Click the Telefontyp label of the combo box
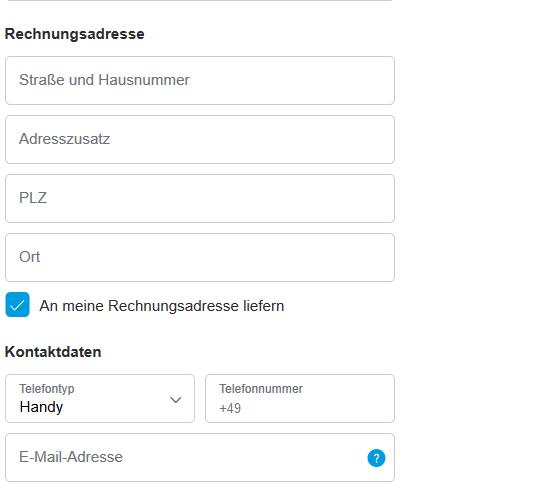Image resolution: width=544 pixels, height=502 pixels. 47,389
